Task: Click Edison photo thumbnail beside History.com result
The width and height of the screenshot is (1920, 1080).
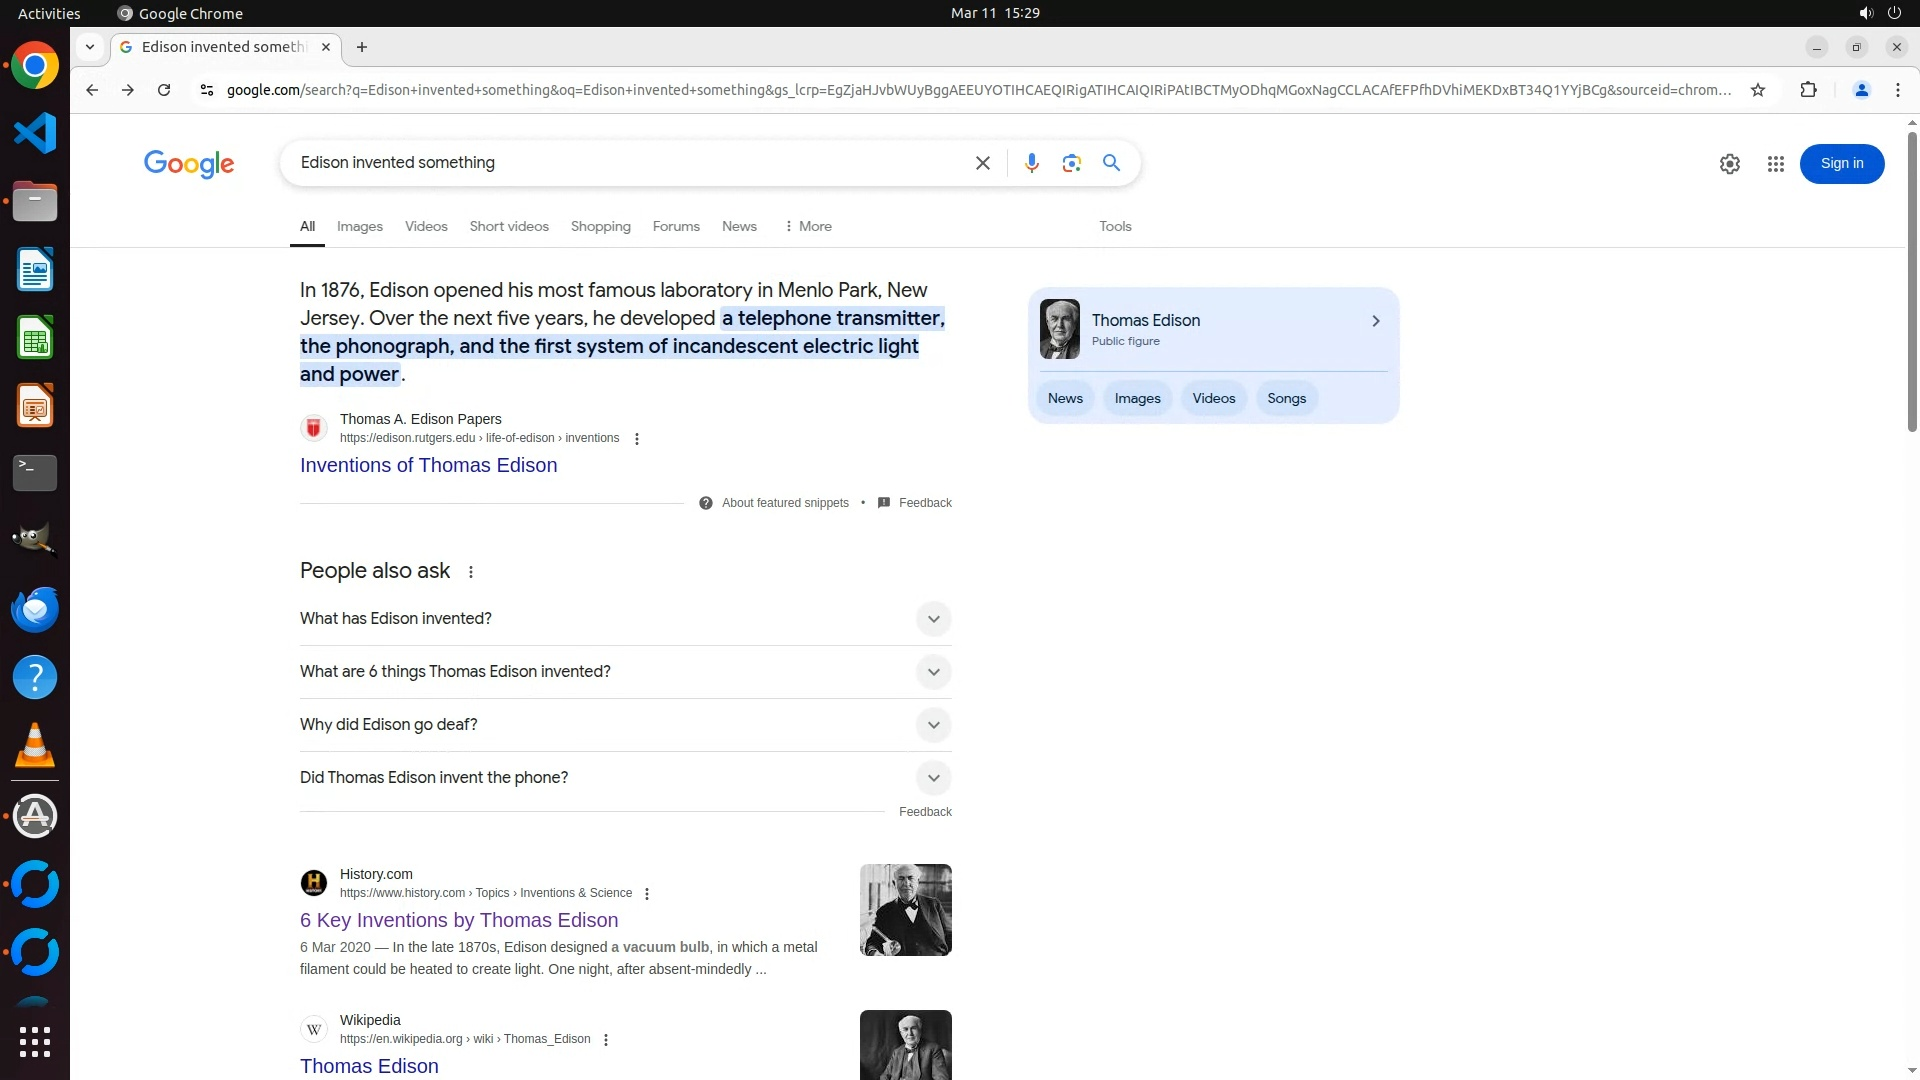Action: pos(905,910)
